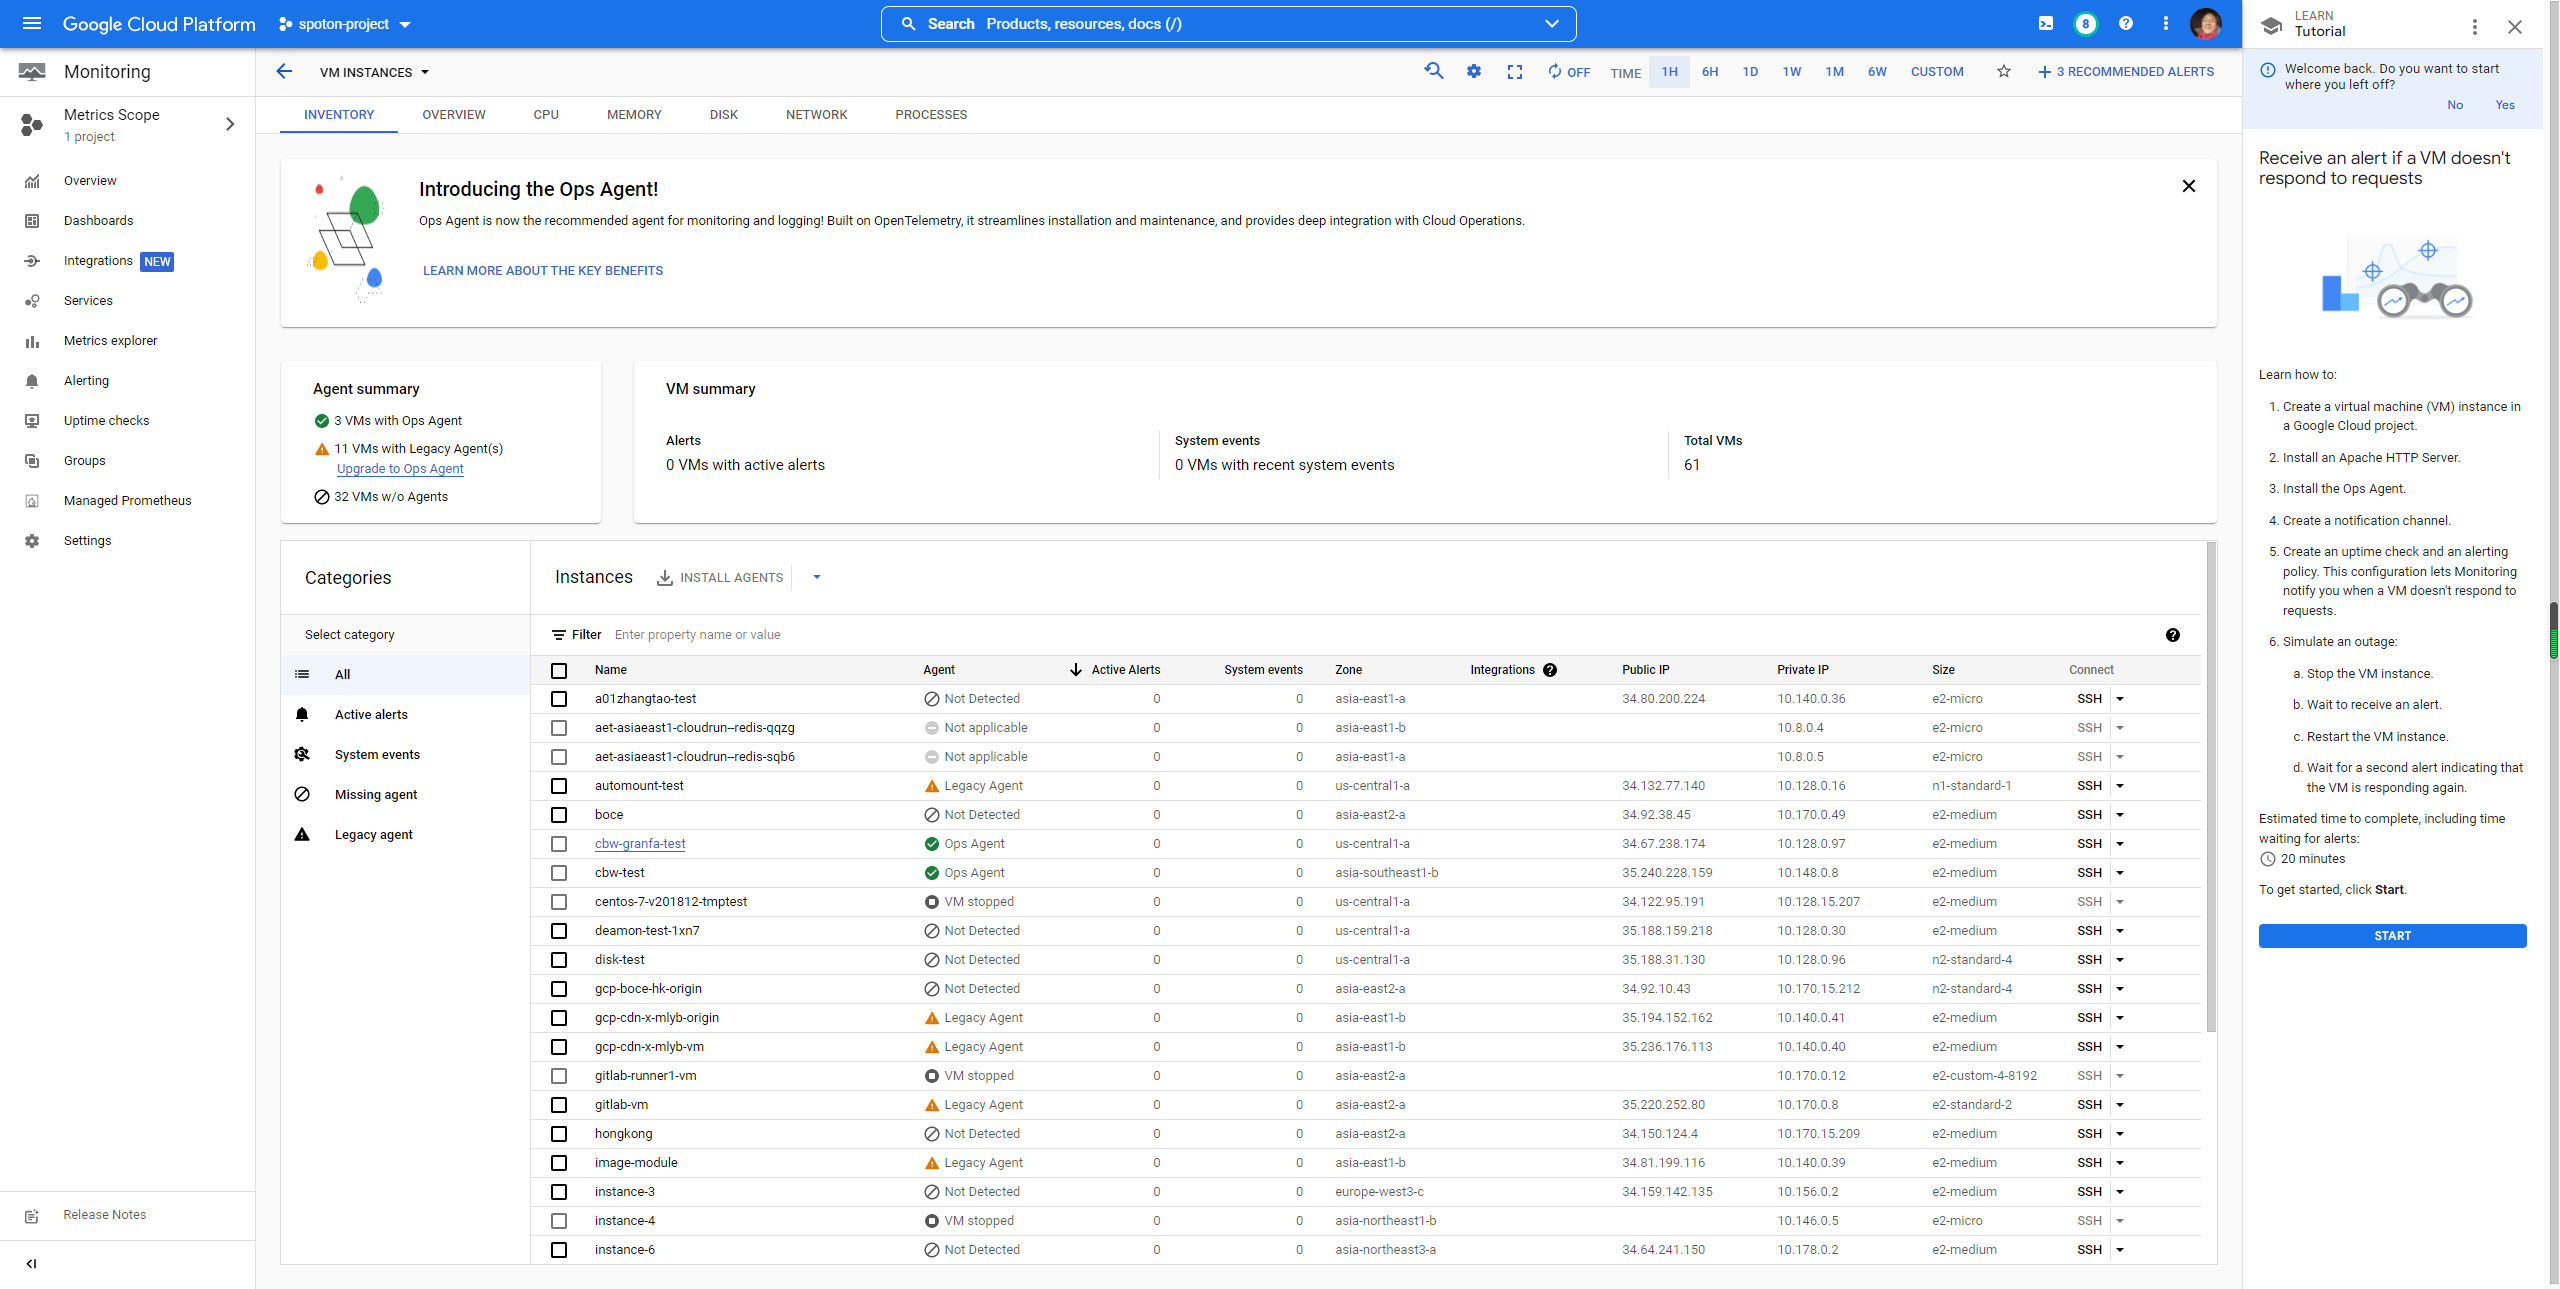2560x1289 pixels.
Task: Open Install Agents dropdown arrow
Action: [817, 577]
